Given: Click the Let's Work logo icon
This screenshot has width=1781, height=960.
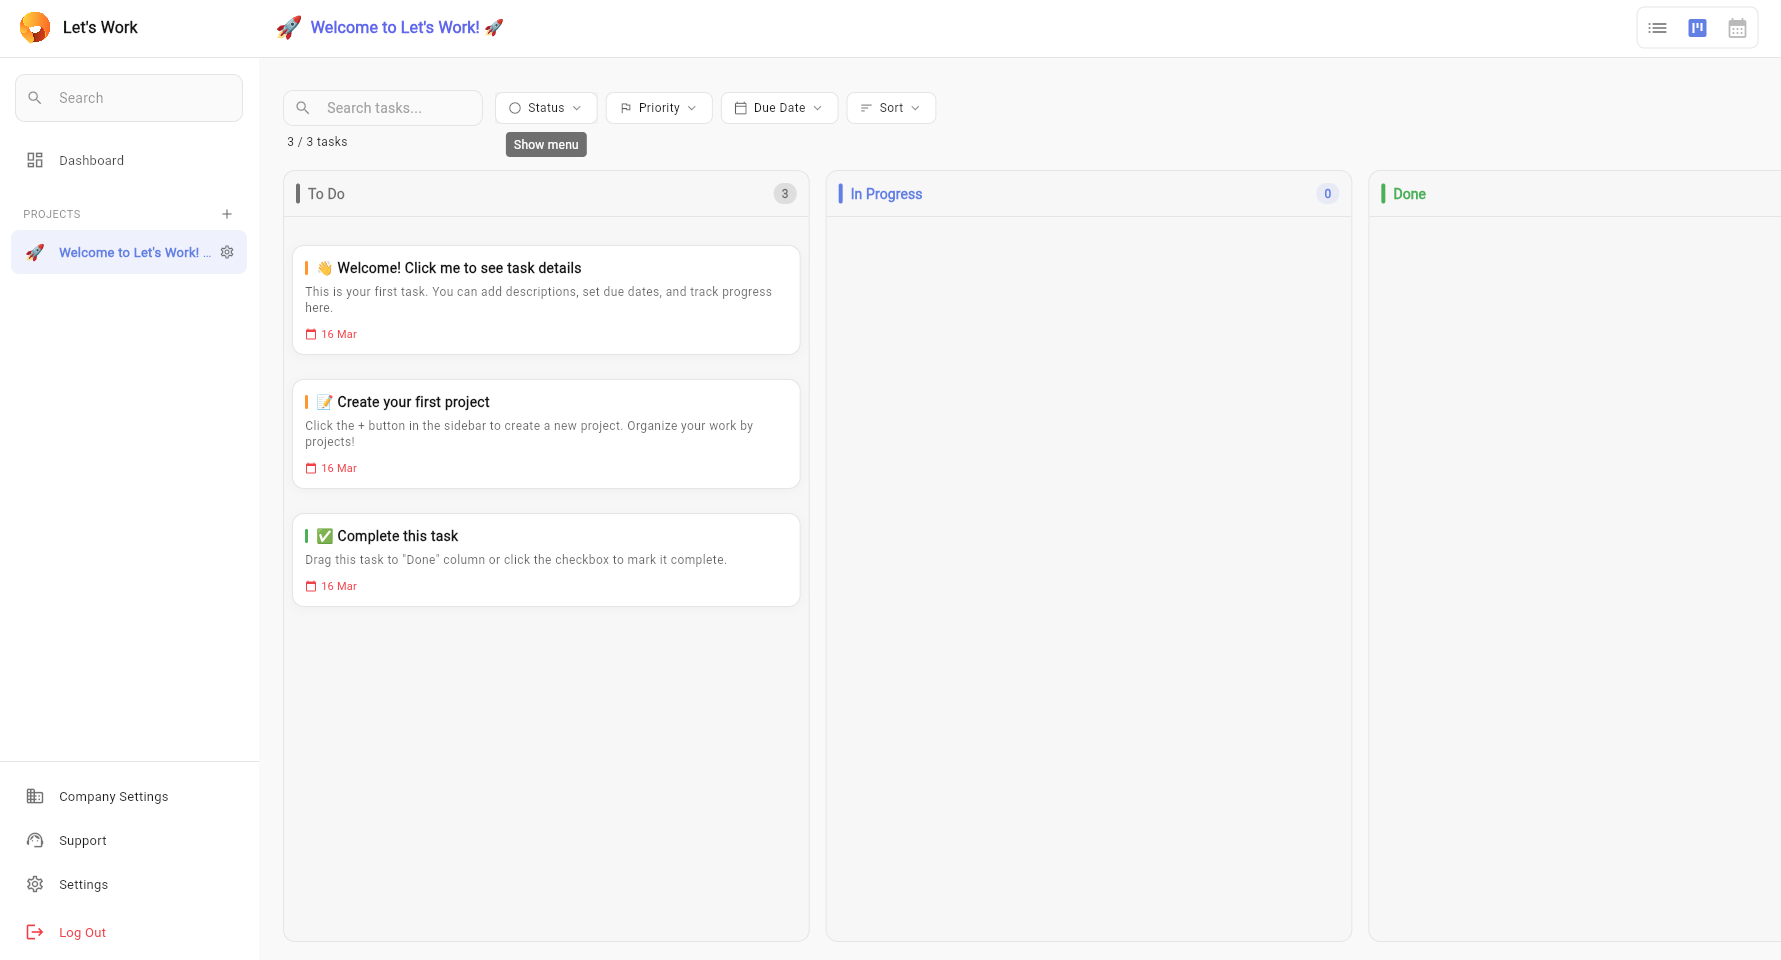Looking at the screenshot, I should [x=35, y=27].
